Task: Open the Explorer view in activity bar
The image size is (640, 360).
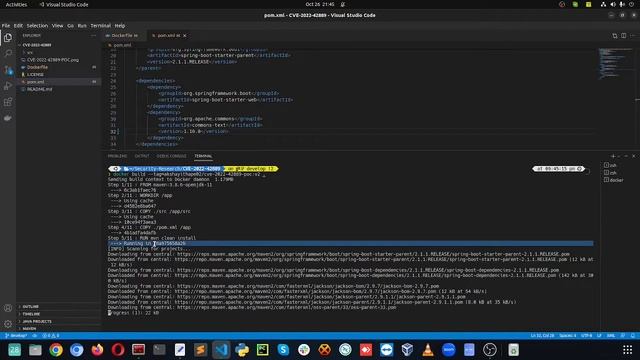Action: (8, 38)
